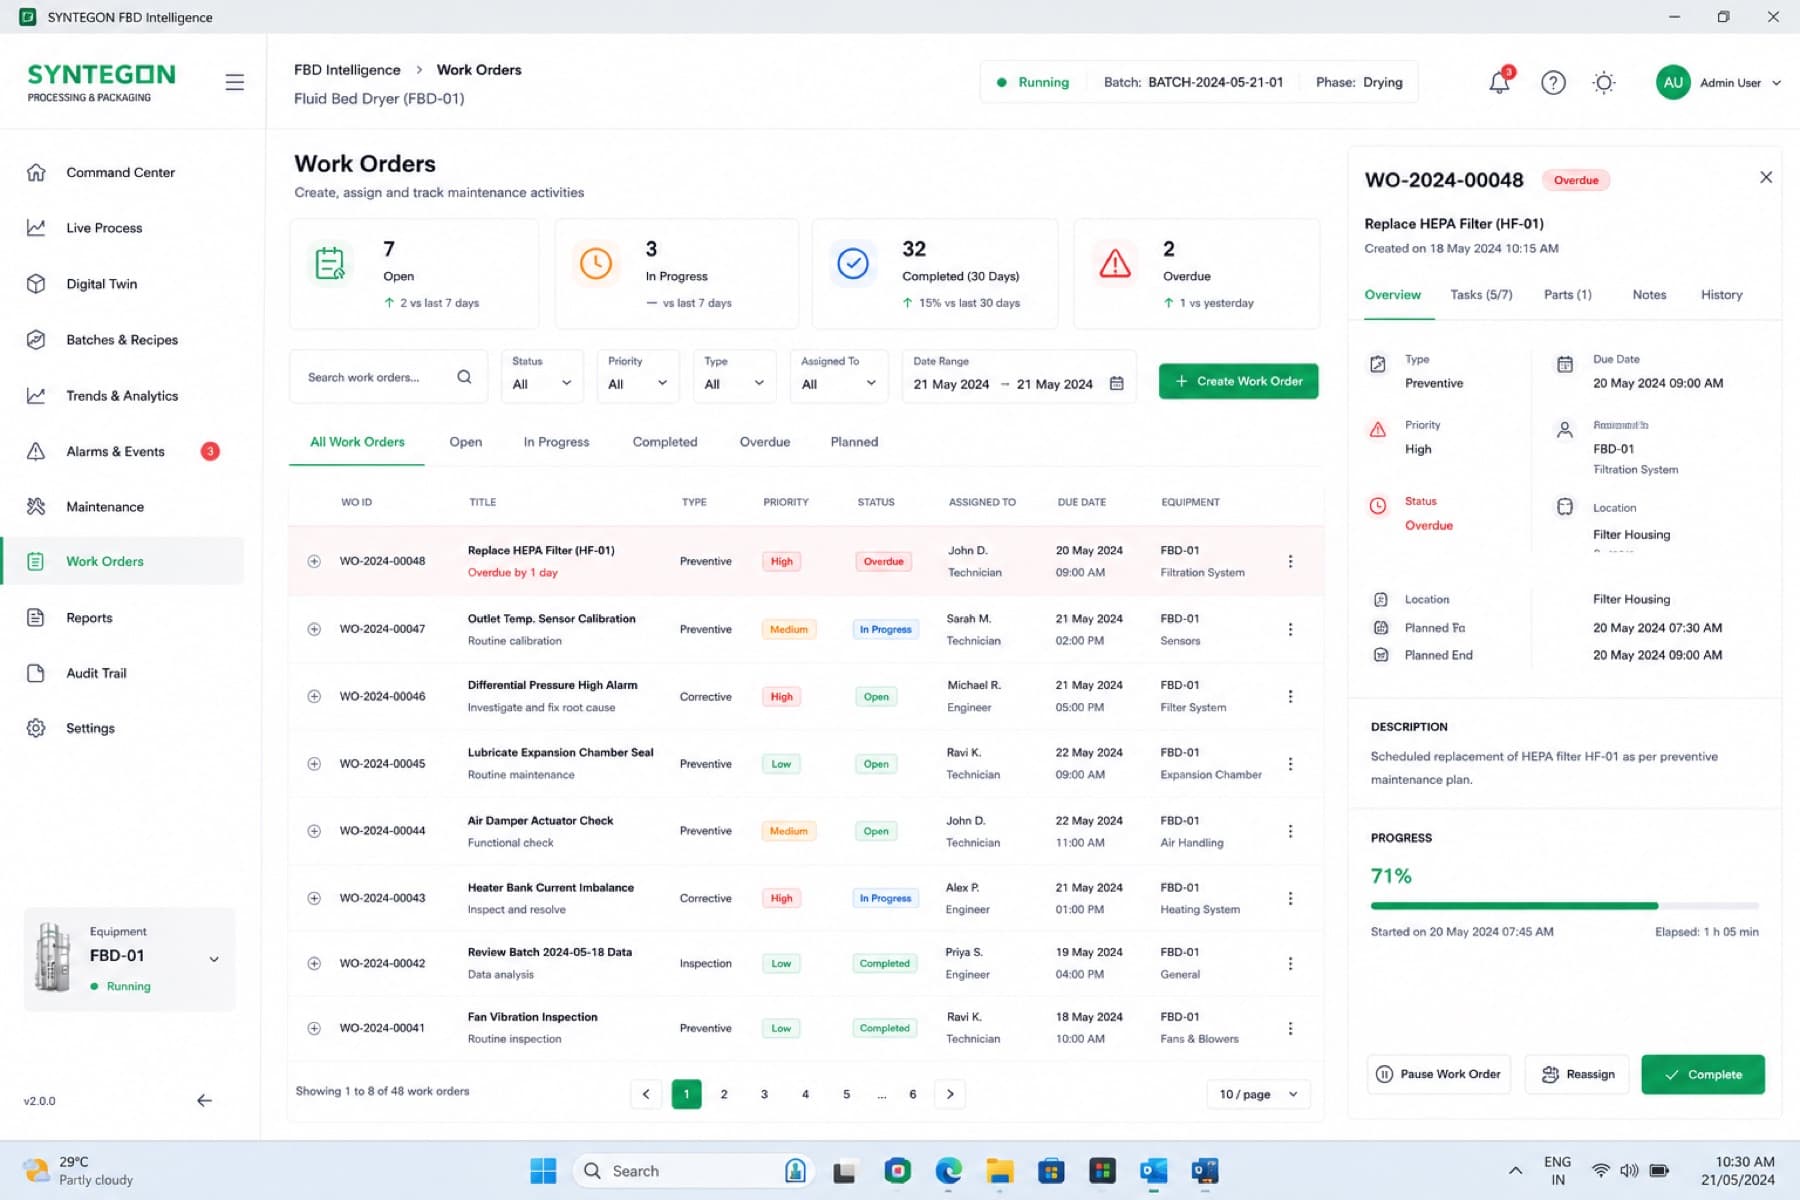Viewport: 1800px width, 1200px height.
Task: Click the Pause Work Order button
Action: coord(1438,1074)
